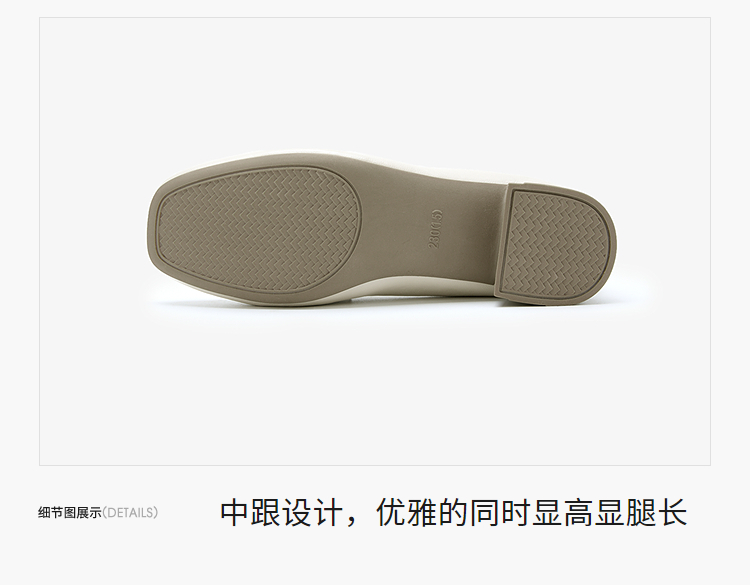This screenshot has height=585, width=750.
Task: Click the forefoot herringbone tread area
Action: [x=257, y=231]
